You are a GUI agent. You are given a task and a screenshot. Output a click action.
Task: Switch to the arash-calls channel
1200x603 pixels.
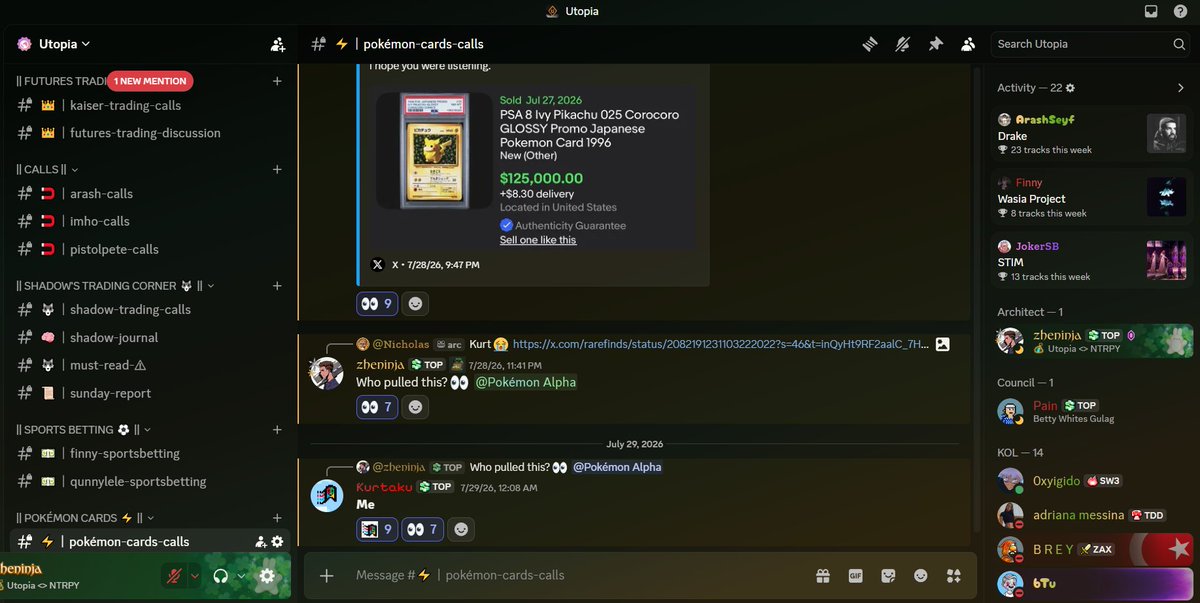148,194
